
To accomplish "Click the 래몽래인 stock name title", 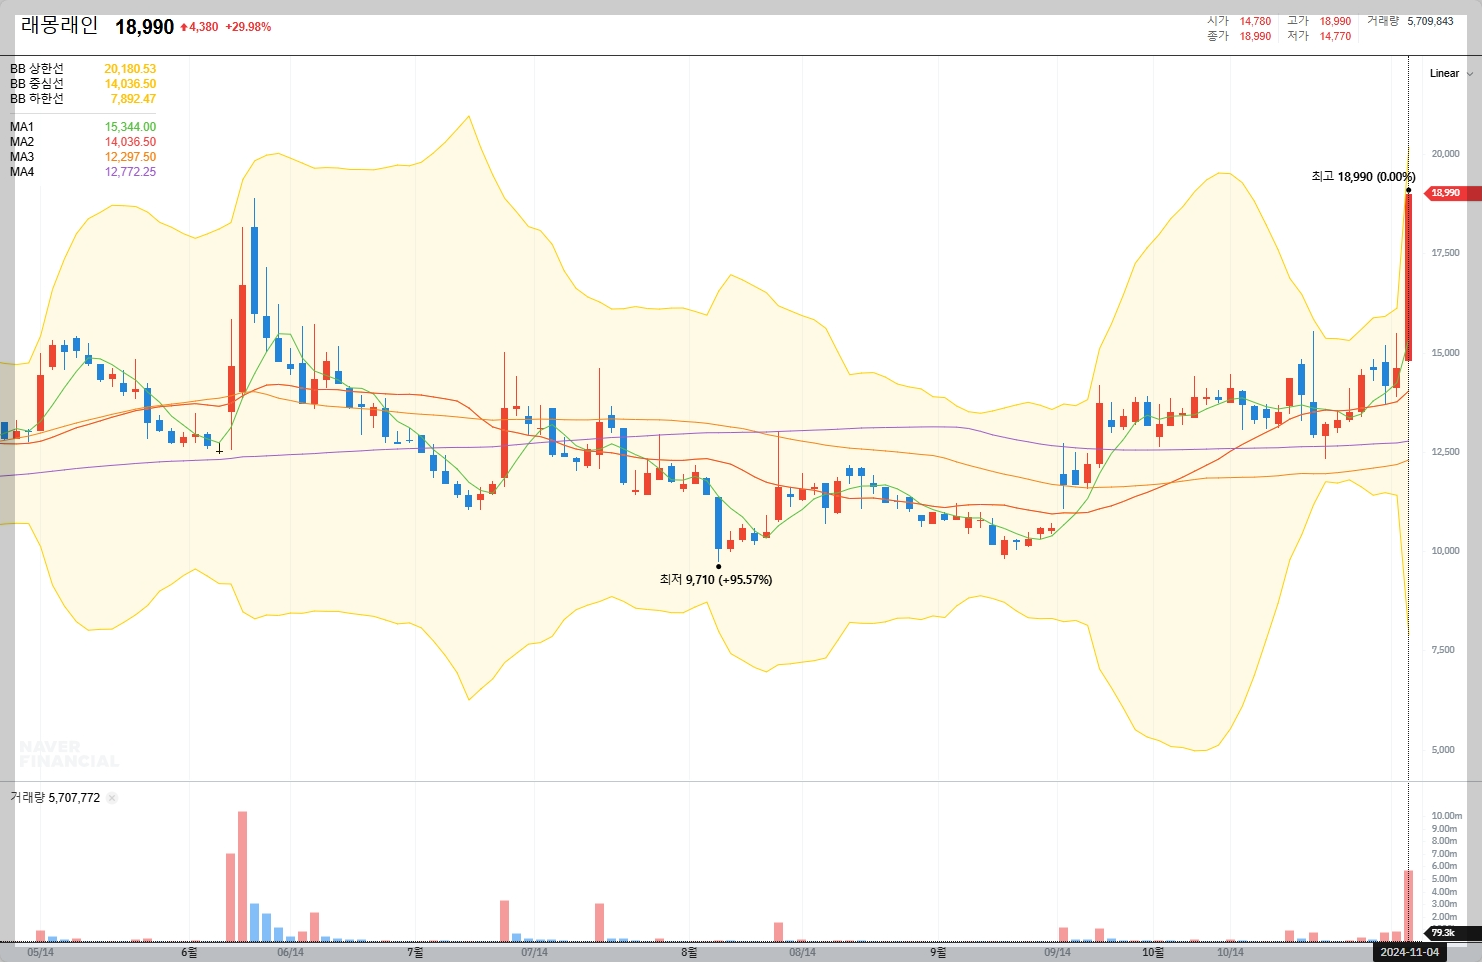I will 60,26.
